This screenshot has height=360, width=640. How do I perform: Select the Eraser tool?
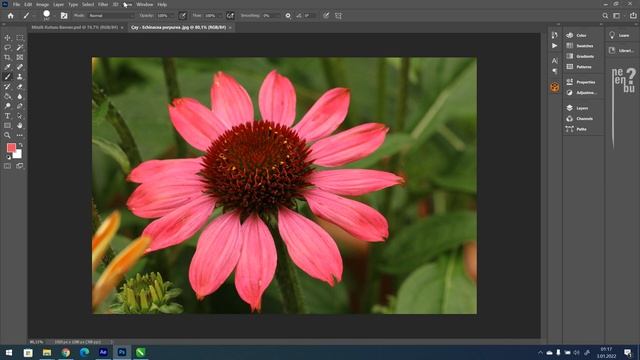[20, 87]
